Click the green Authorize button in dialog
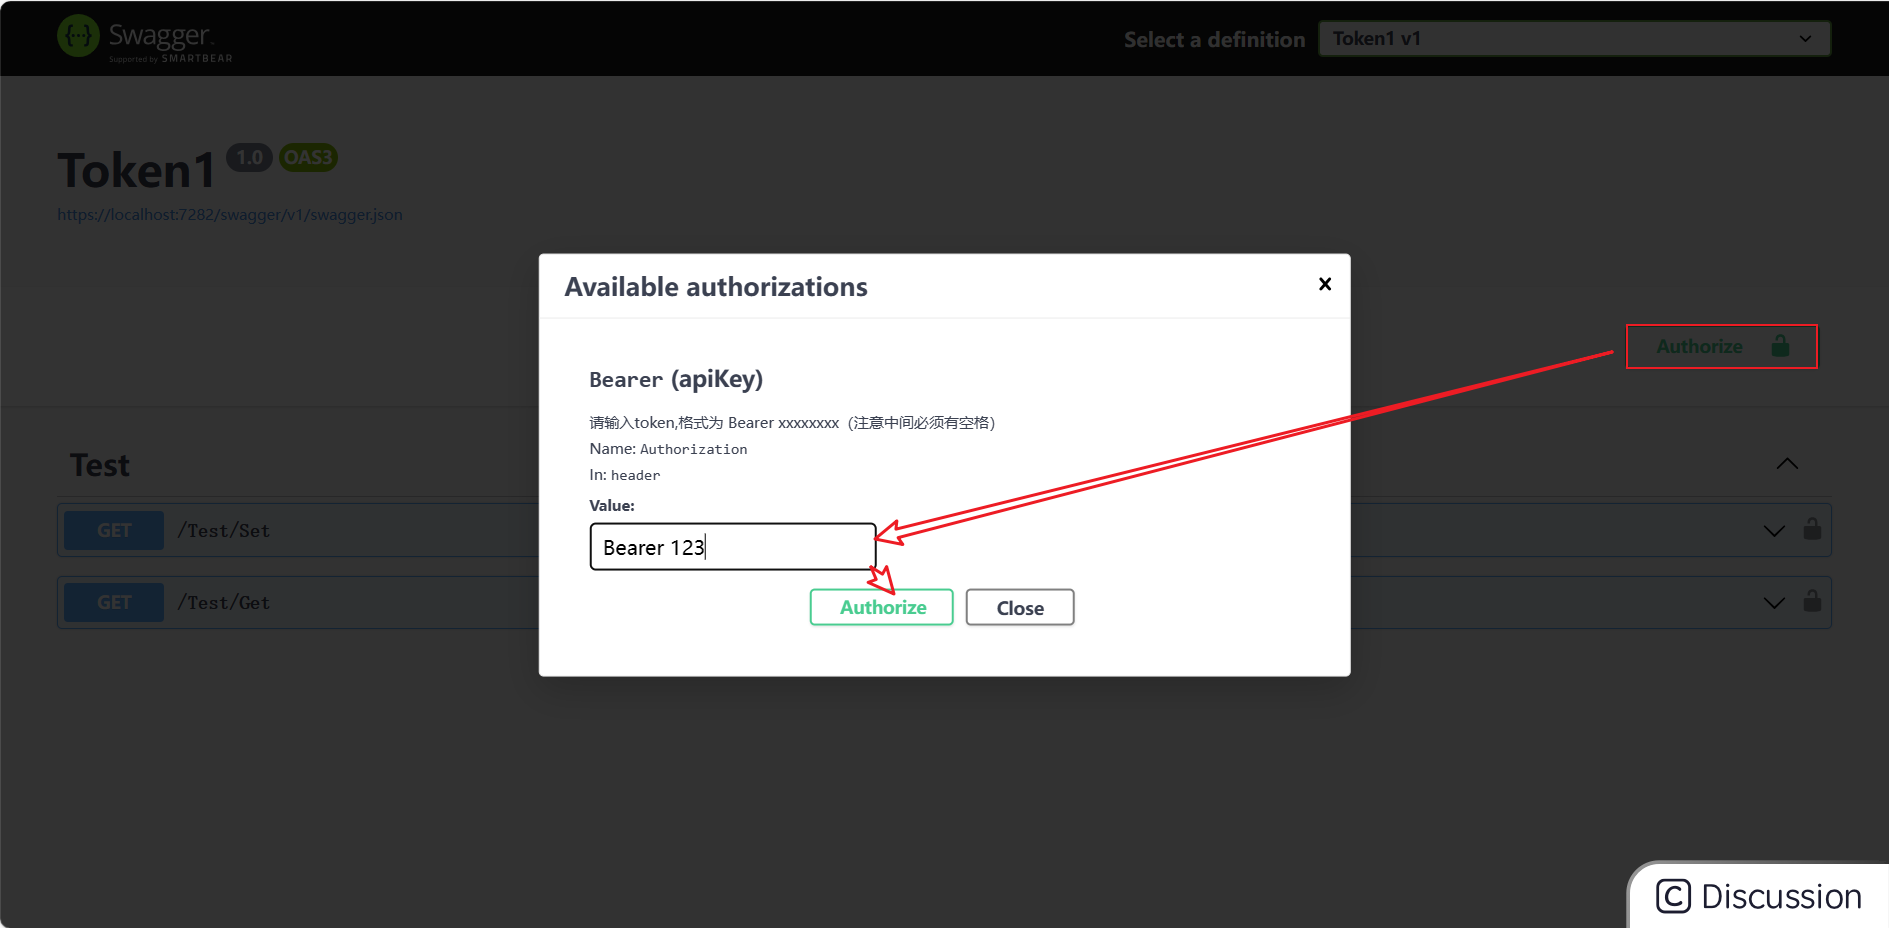 881,607
